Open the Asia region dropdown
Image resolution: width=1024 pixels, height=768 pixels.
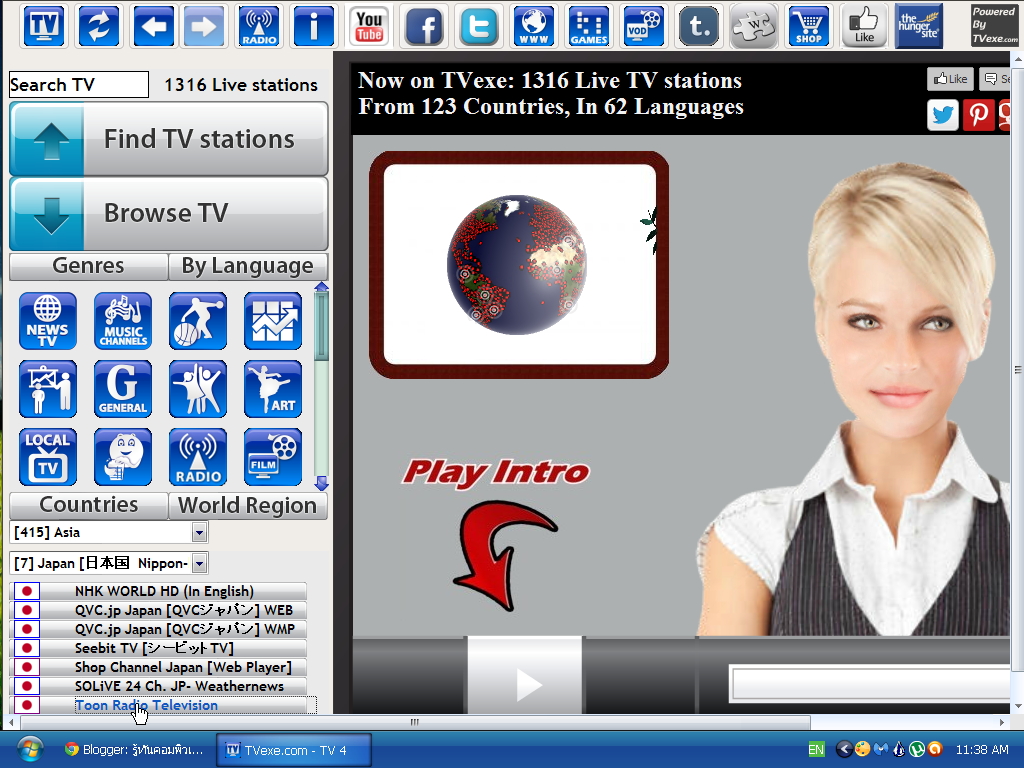(108, 532)
